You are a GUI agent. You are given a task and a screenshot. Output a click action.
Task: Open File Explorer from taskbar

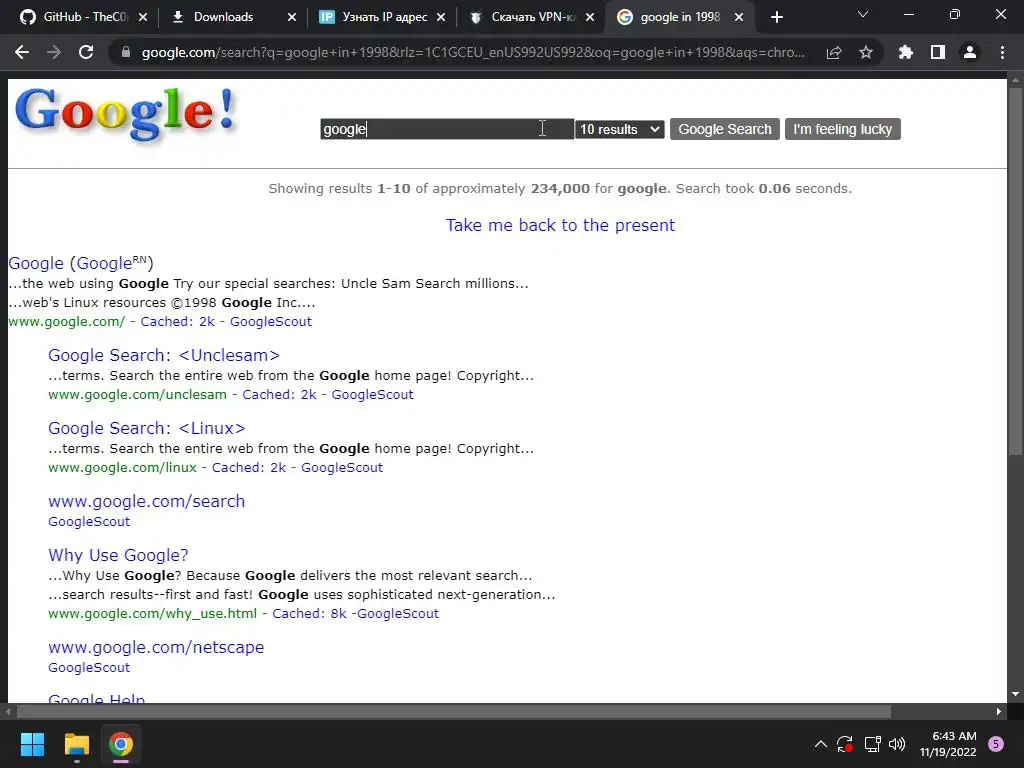[76, 744]
